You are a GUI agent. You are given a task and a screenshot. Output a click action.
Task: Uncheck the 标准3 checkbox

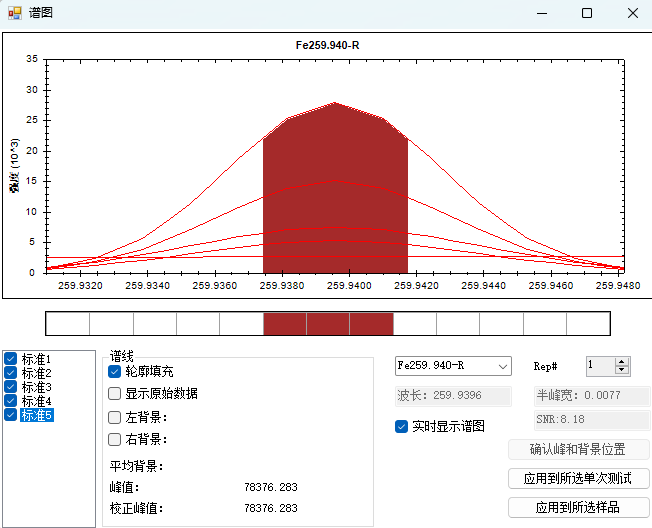(x=11, y=387)
